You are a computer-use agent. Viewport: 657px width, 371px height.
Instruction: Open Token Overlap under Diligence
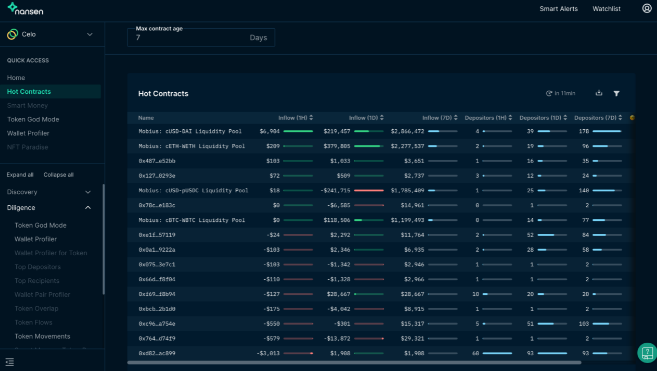[36, 309]
